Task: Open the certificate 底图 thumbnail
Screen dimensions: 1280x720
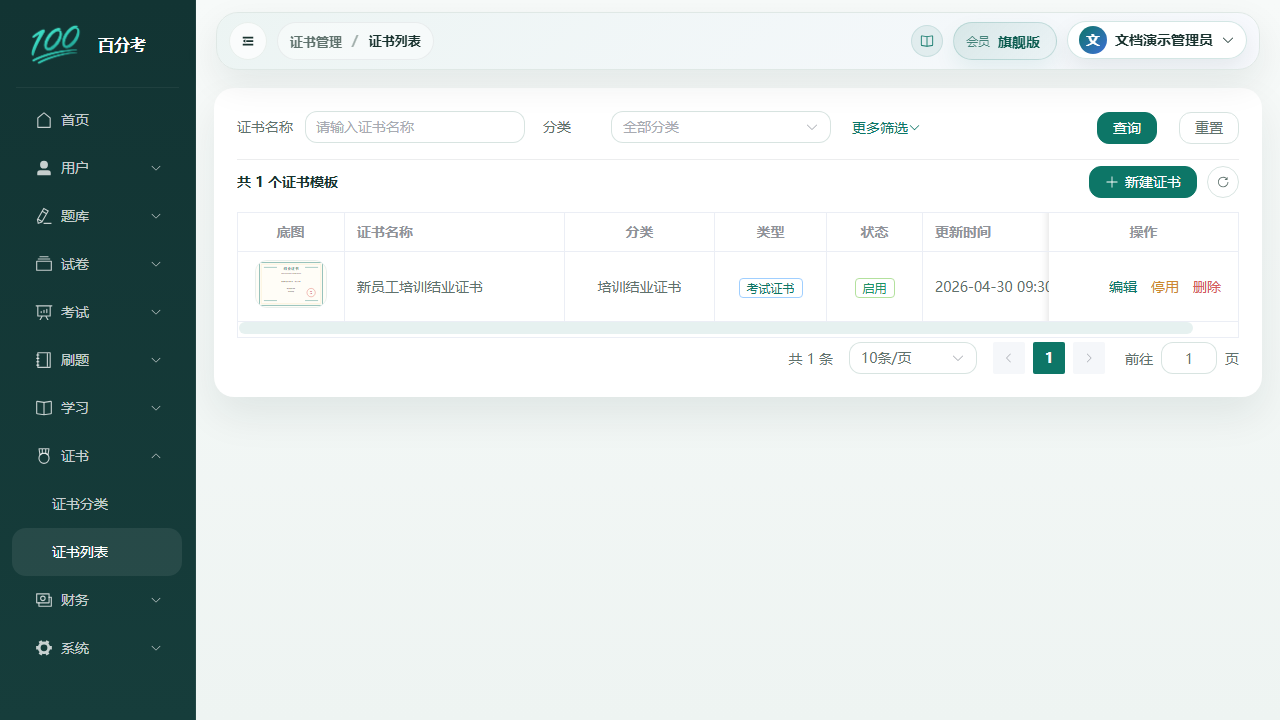Action: (x=290, y=284)
